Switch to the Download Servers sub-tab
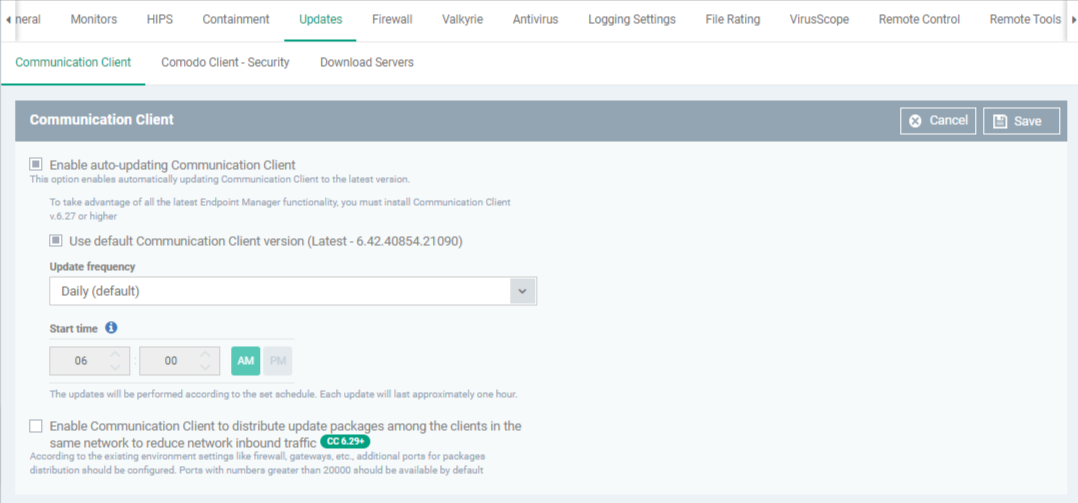Image resolution: width=1078 pixels, height=503 pixels. coord(366,63)
